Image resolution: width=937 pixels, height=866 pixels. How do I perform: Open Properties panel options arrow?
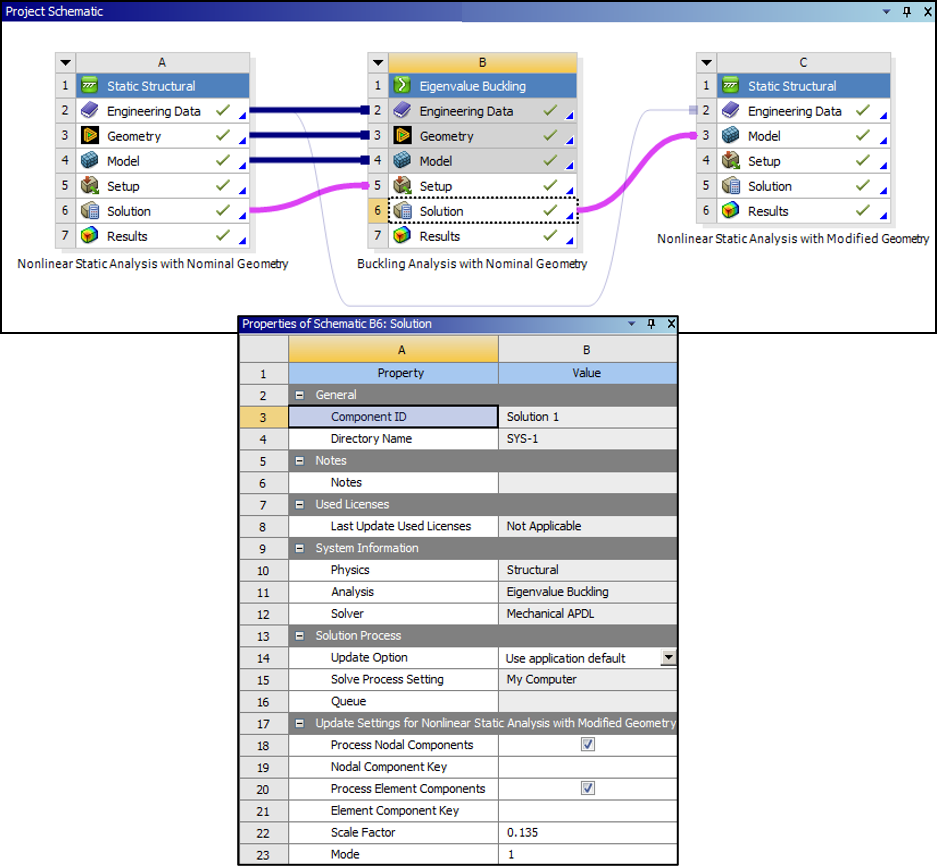coord(632,324)
